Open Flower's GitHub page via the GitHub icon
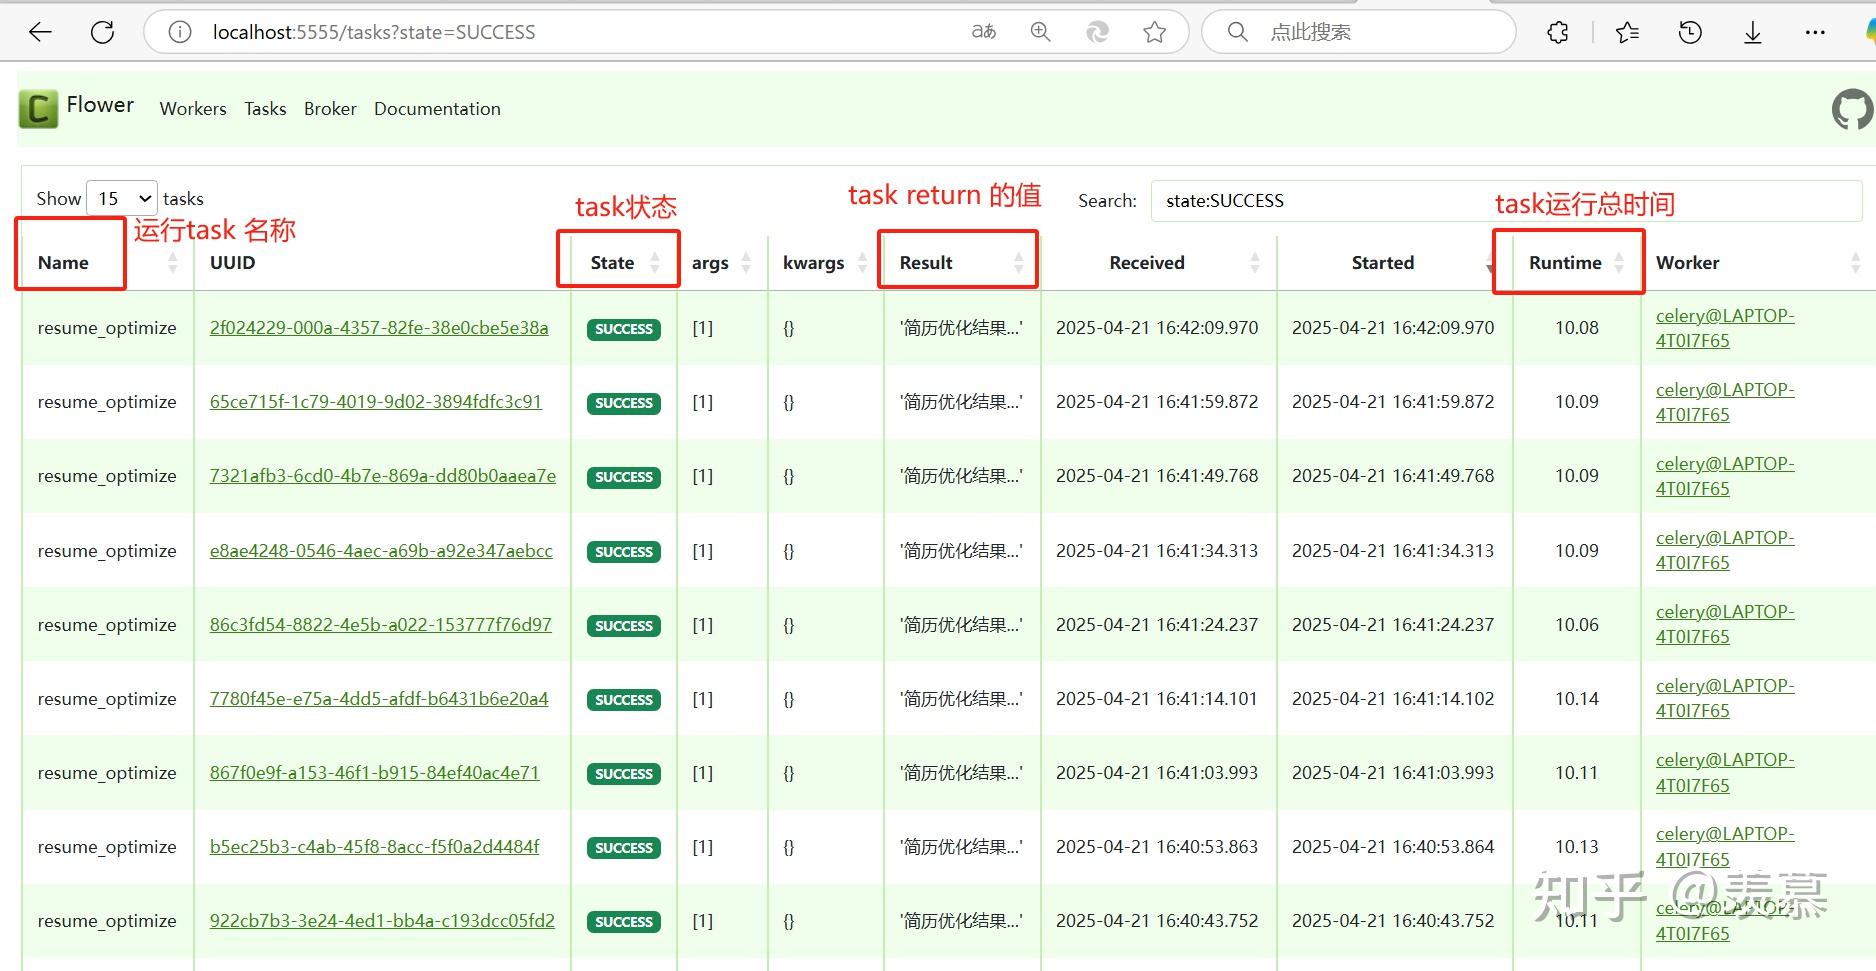 pyautogui.click(x=1851, y=109)
